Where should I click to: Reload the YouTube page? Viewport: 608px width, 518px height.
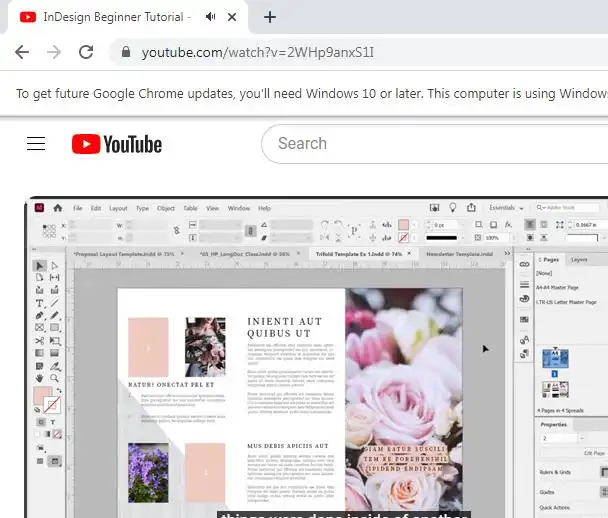click(86, 52)
